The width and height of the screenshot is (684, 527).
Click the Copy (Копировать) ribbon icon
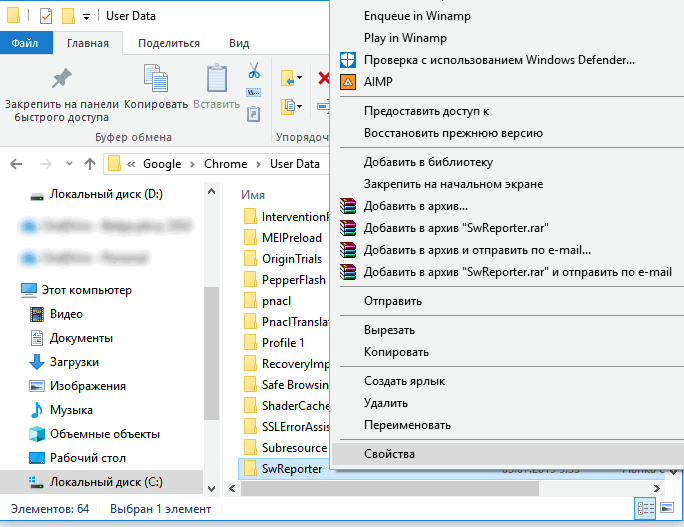pyautogui.click(x=156, y=79)
